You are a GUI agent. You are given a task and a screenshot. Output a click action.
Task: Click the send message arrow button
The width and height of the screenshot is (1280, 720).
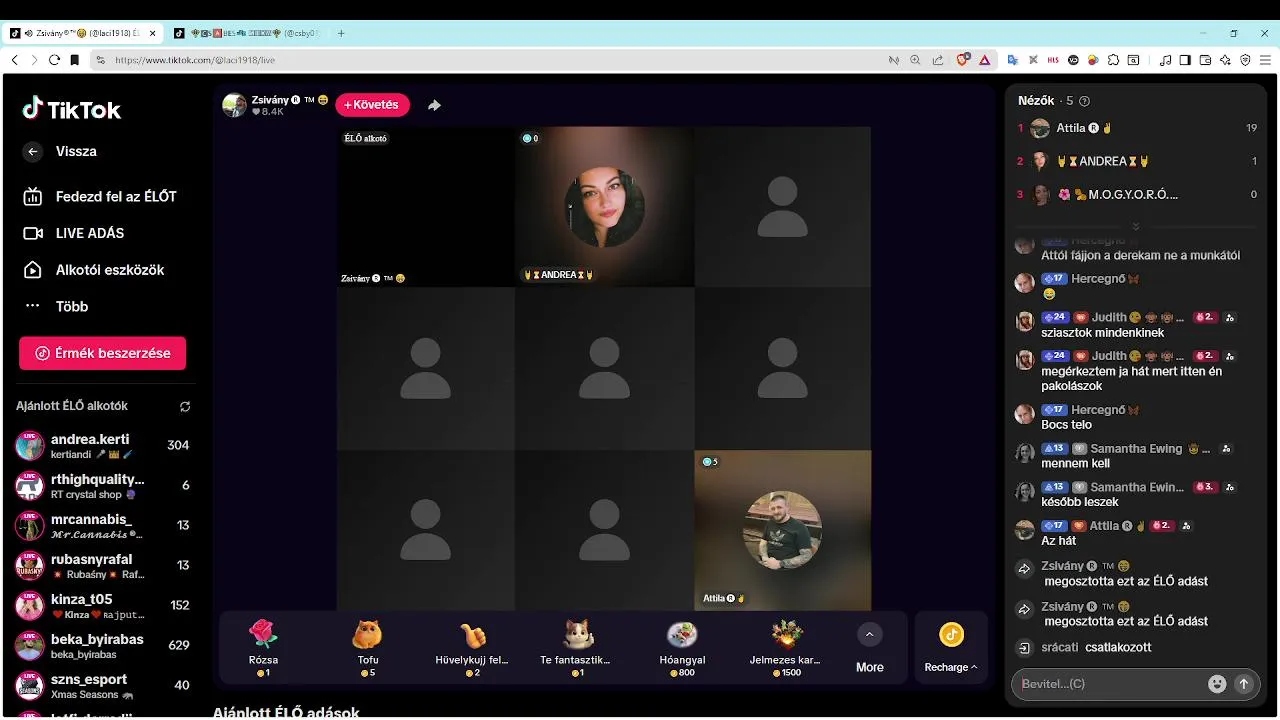point(1244,684)
